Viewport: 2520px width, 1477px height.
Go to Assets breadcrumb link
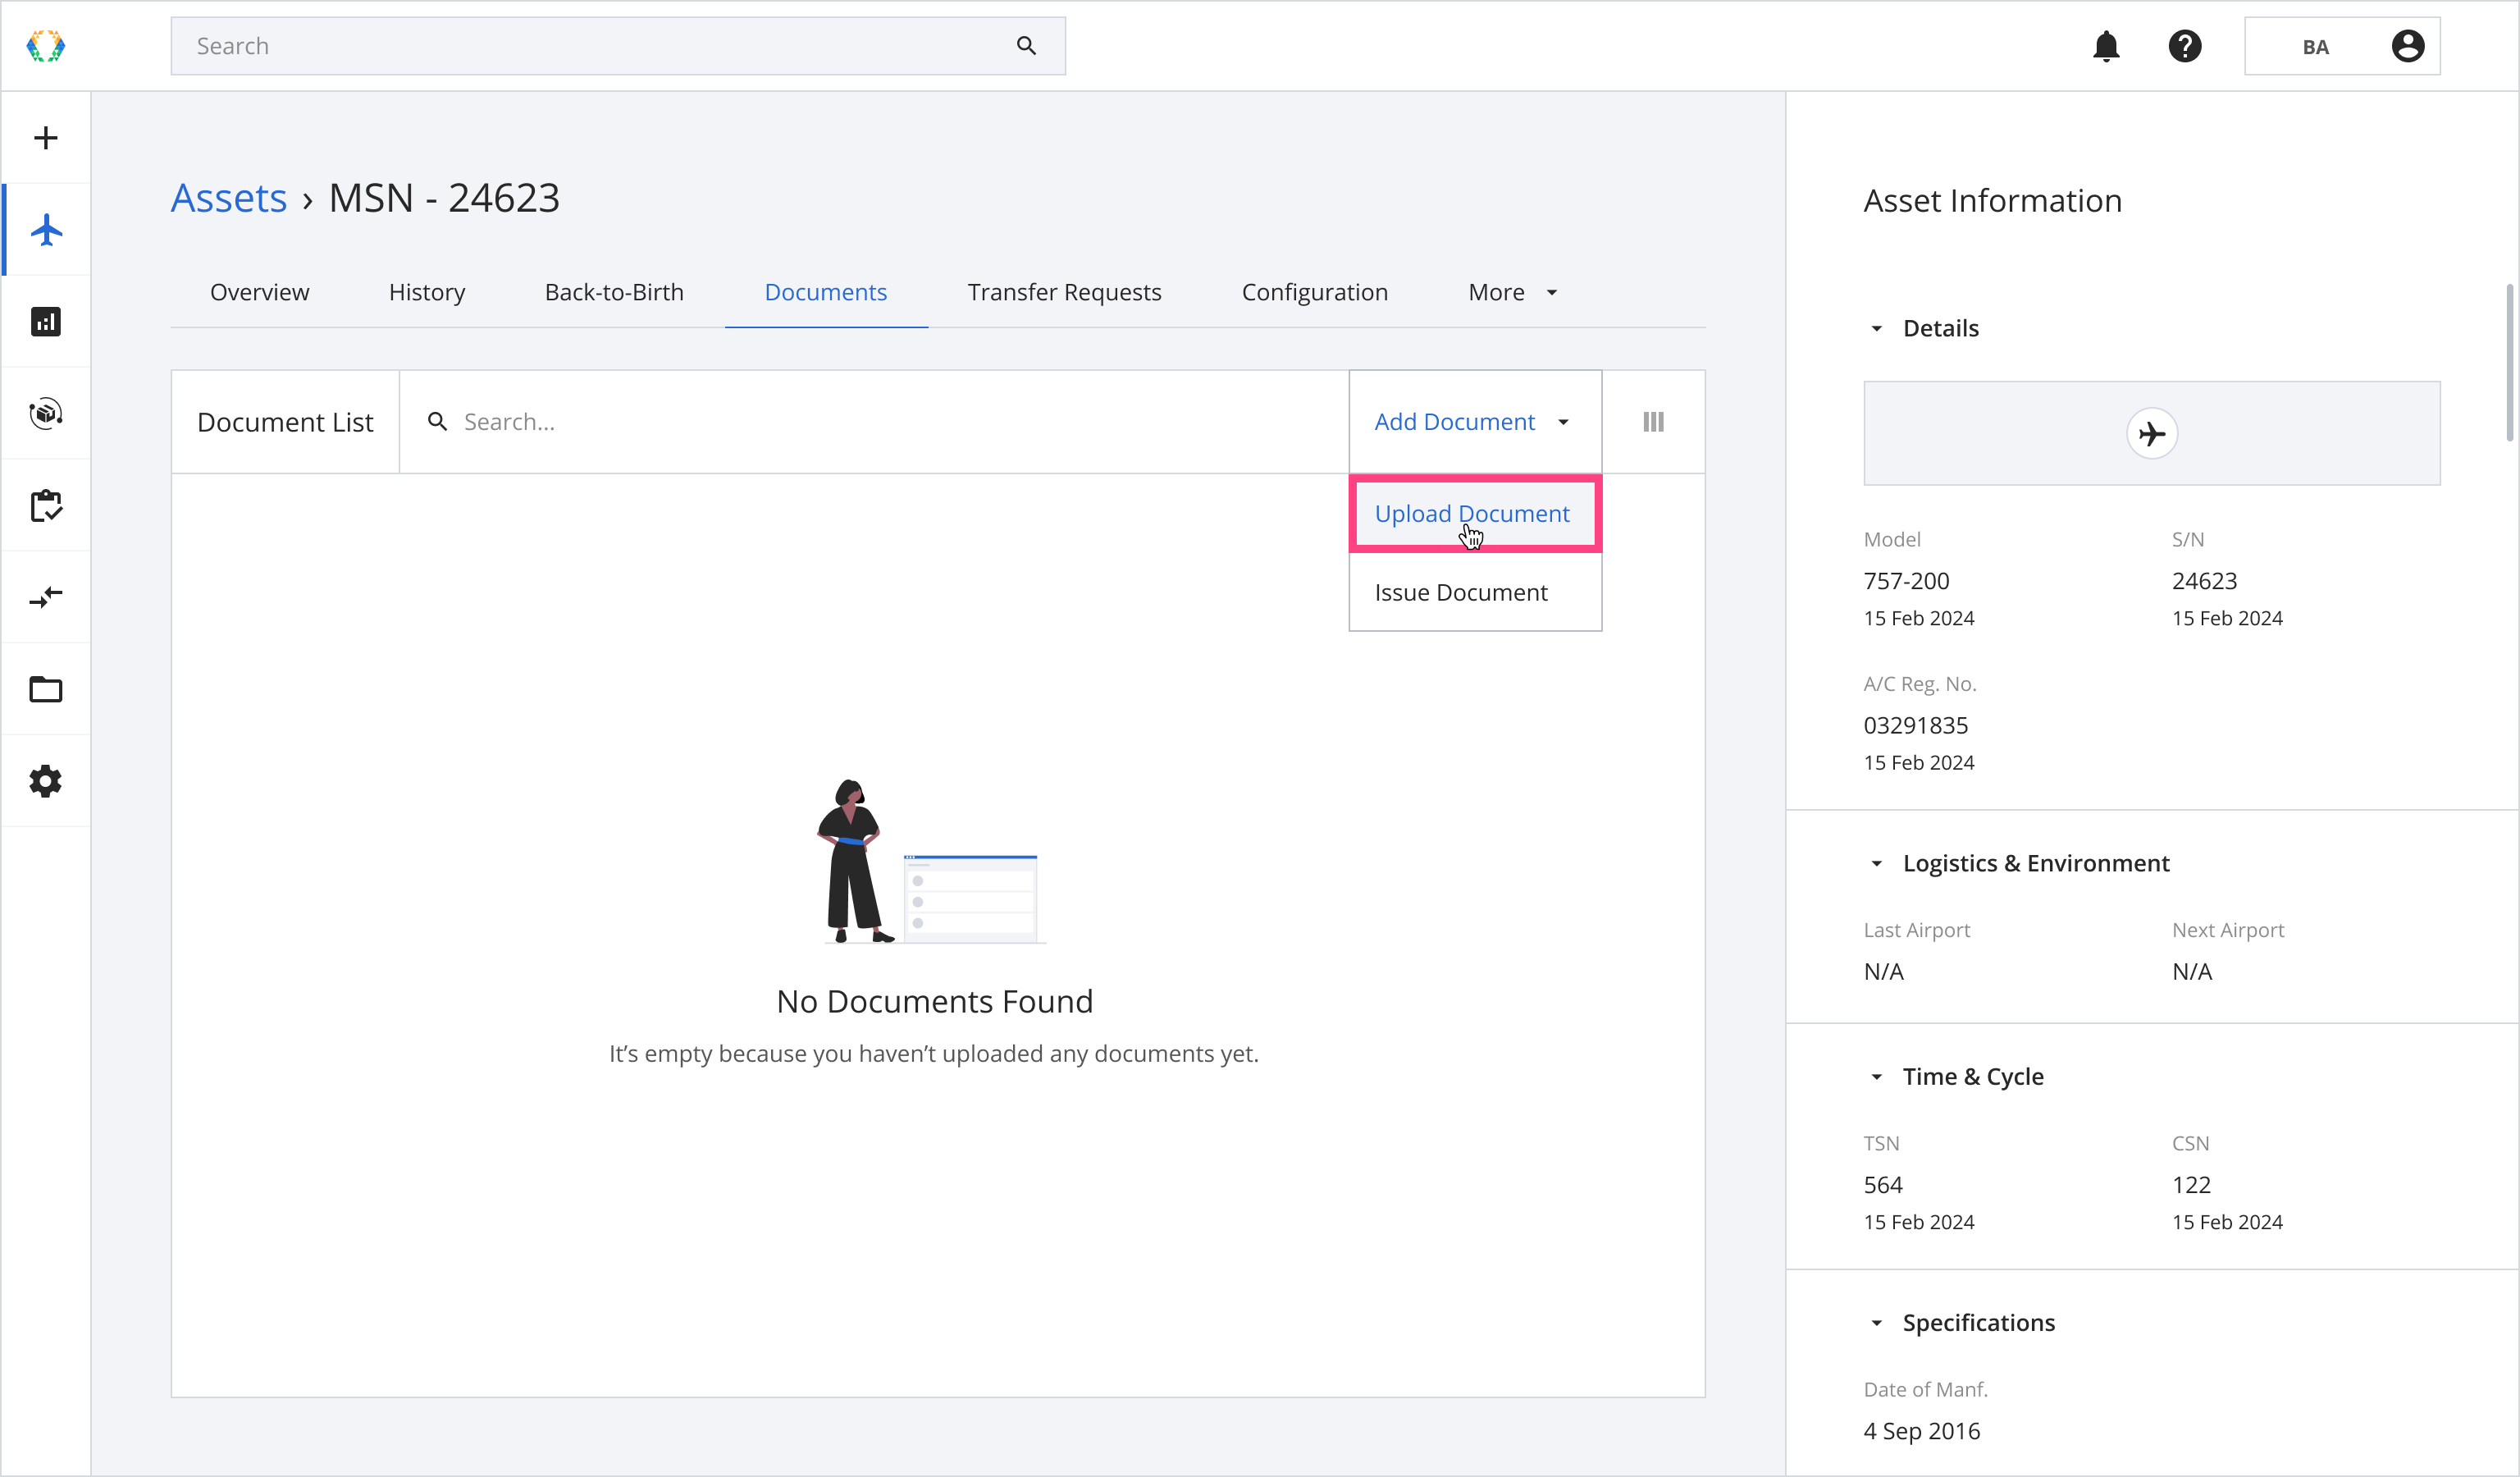coord(229,198)
